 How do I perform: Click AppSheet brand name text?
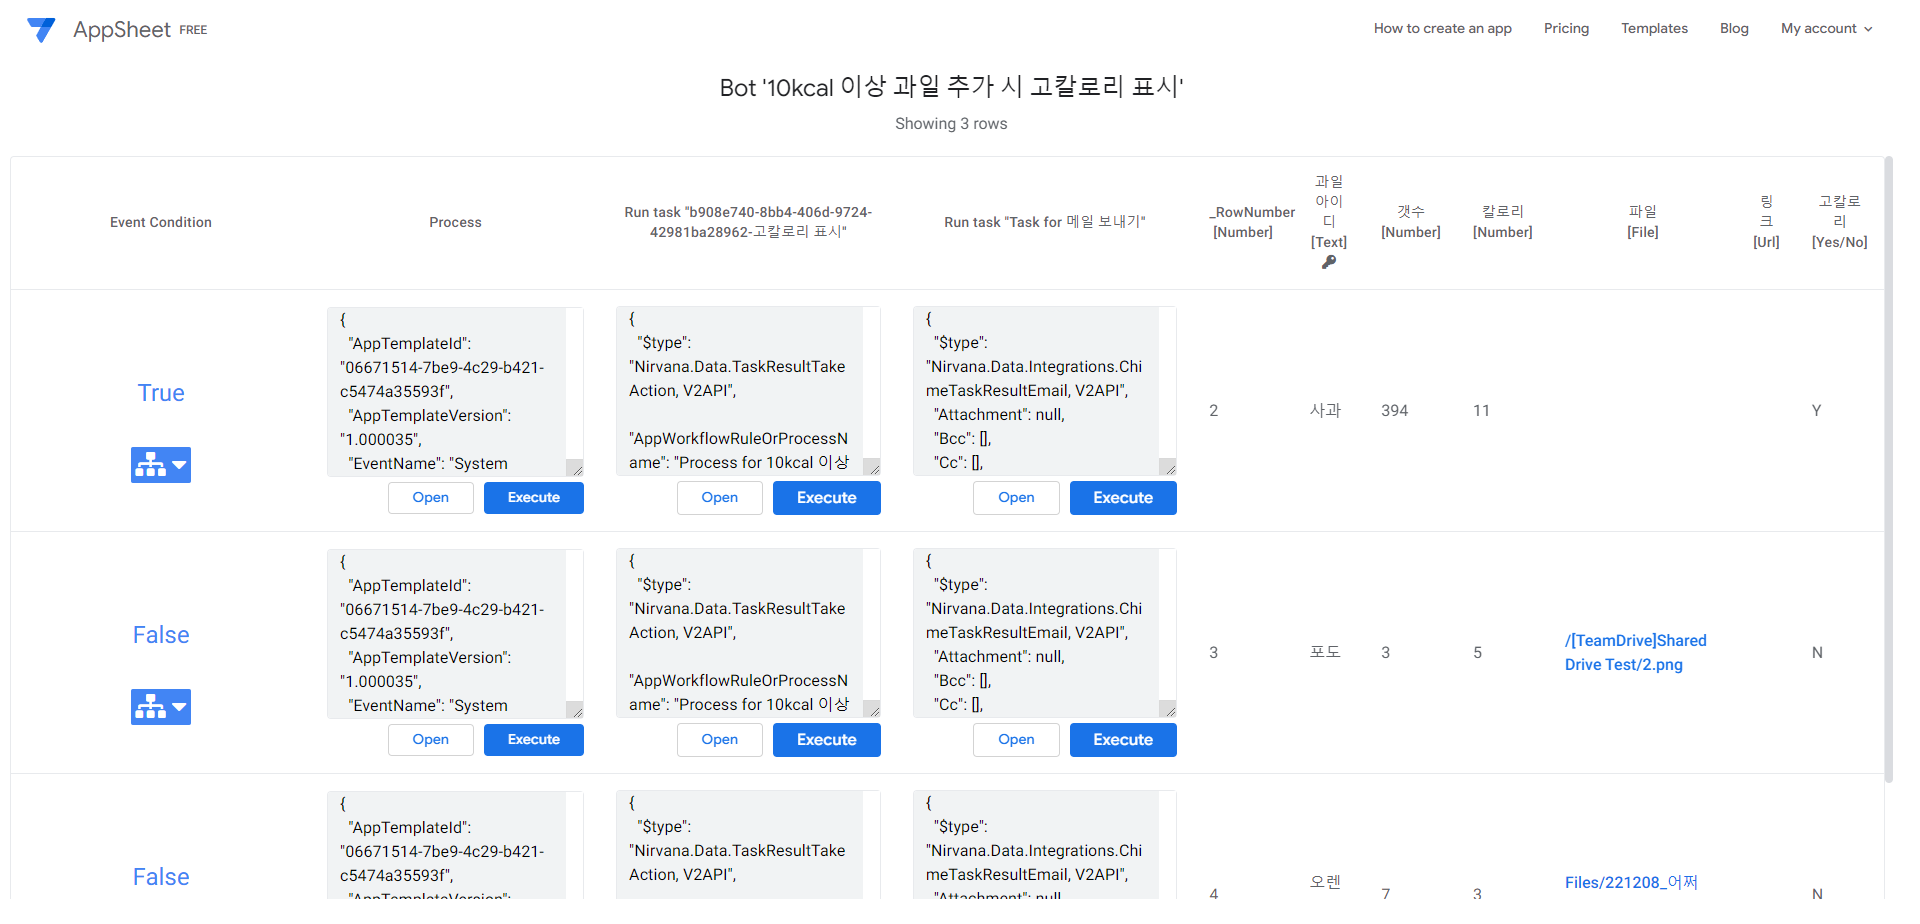coord(122,30)
